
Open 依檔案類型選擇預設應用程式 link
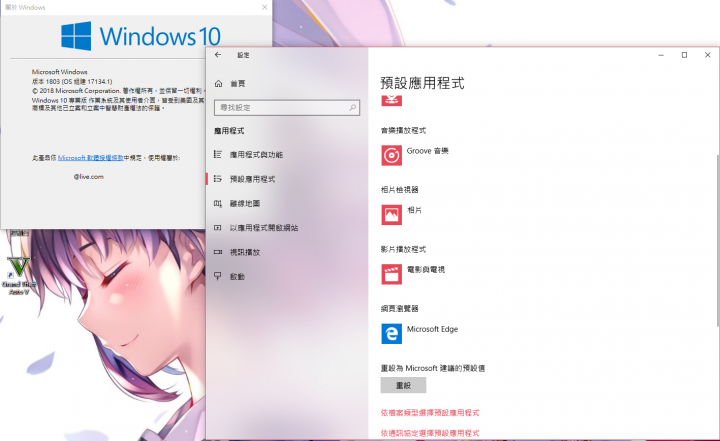click(x=430, y=413)
